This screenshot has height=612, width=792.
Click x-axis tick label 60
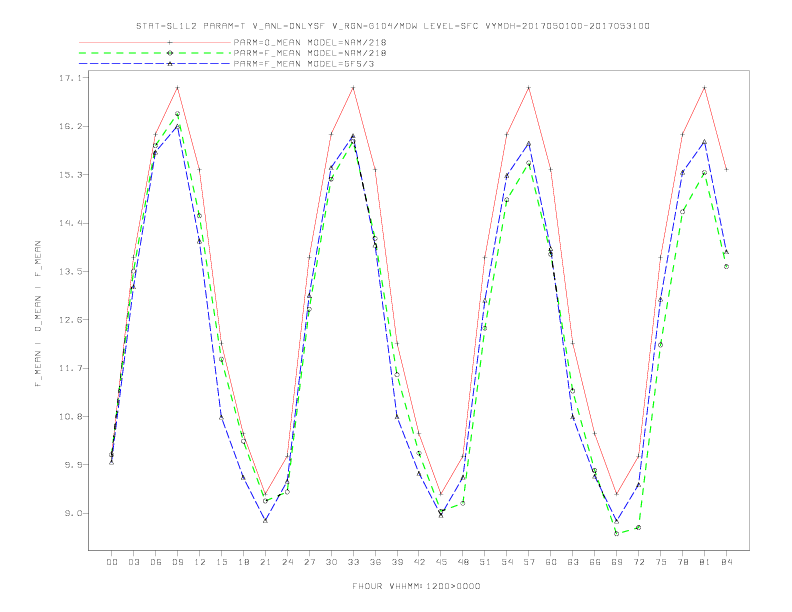pos(551,562)
